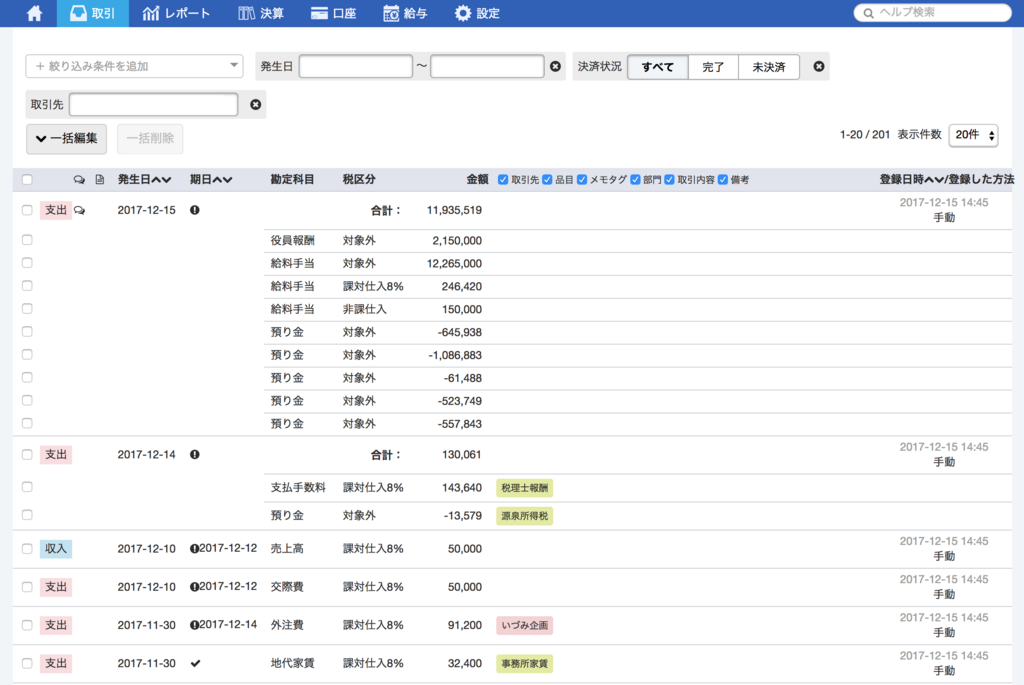
Task: Check the 2017-12-15 支出 transaction checkbox
Action: 27,210
